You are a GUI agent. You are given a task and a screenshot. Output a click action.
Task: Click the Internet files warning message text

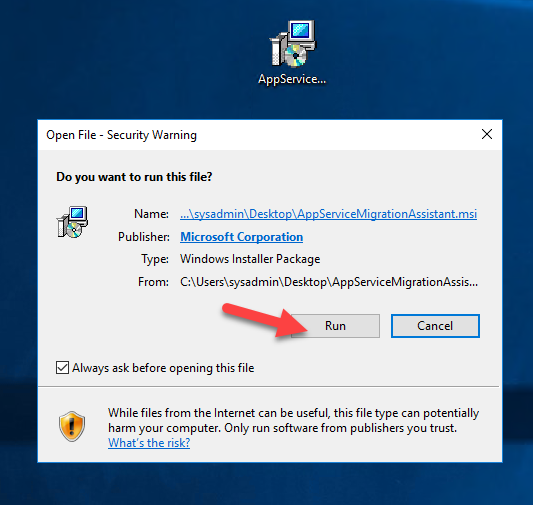[293, 420]
